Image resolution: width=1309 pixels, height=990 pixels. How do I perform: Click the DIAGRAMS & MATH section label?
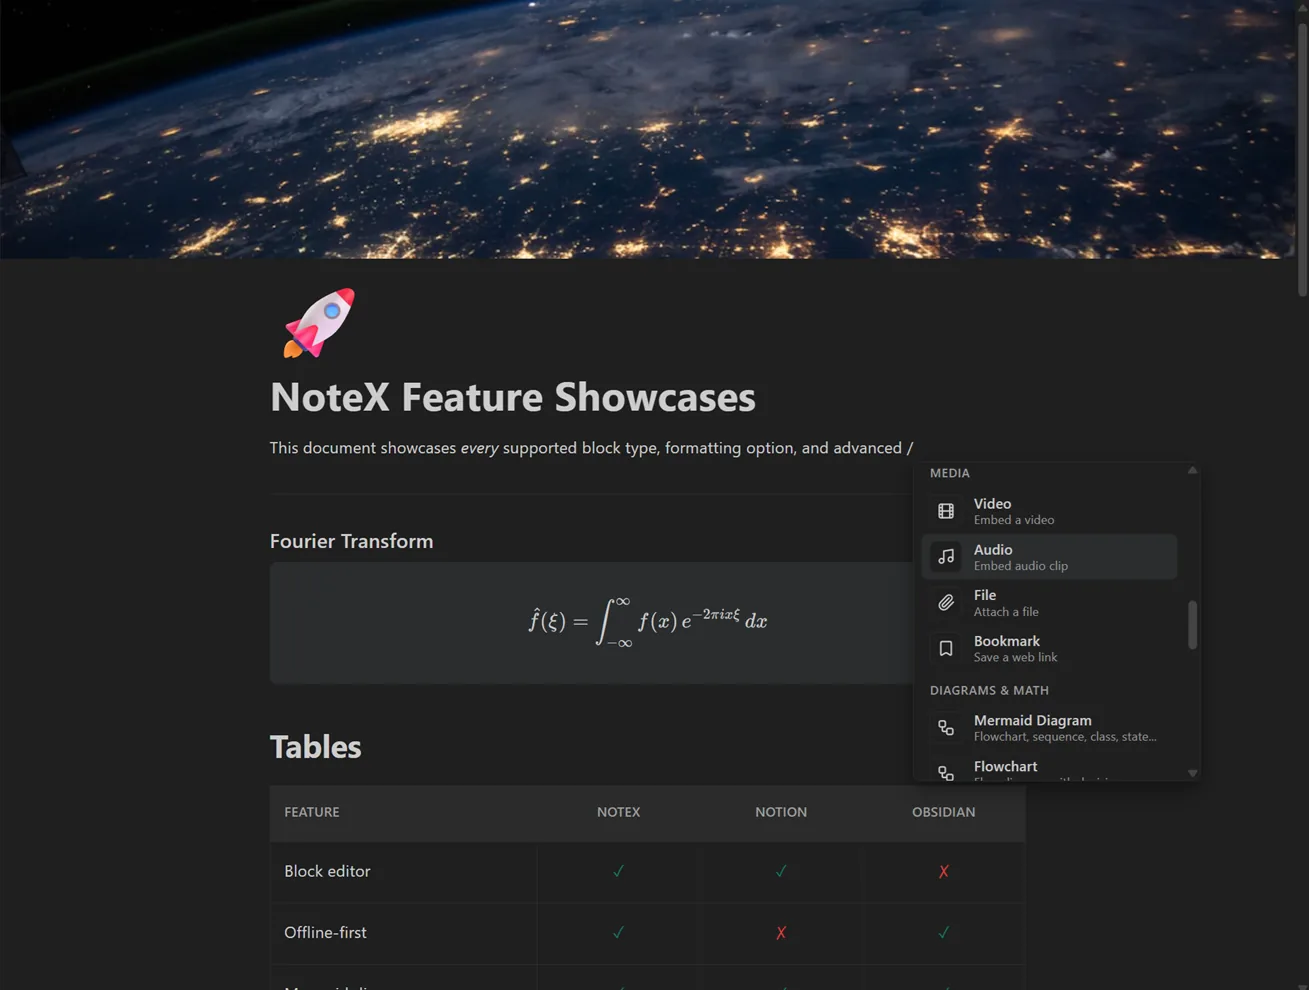pyautogui.click(x=989, y=690)
